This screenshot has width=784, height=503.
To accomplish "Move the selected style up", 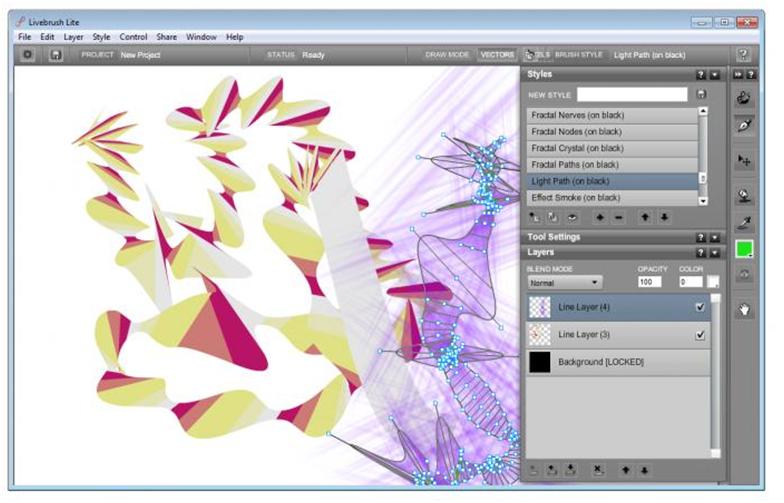I will [x=645, y=218].
